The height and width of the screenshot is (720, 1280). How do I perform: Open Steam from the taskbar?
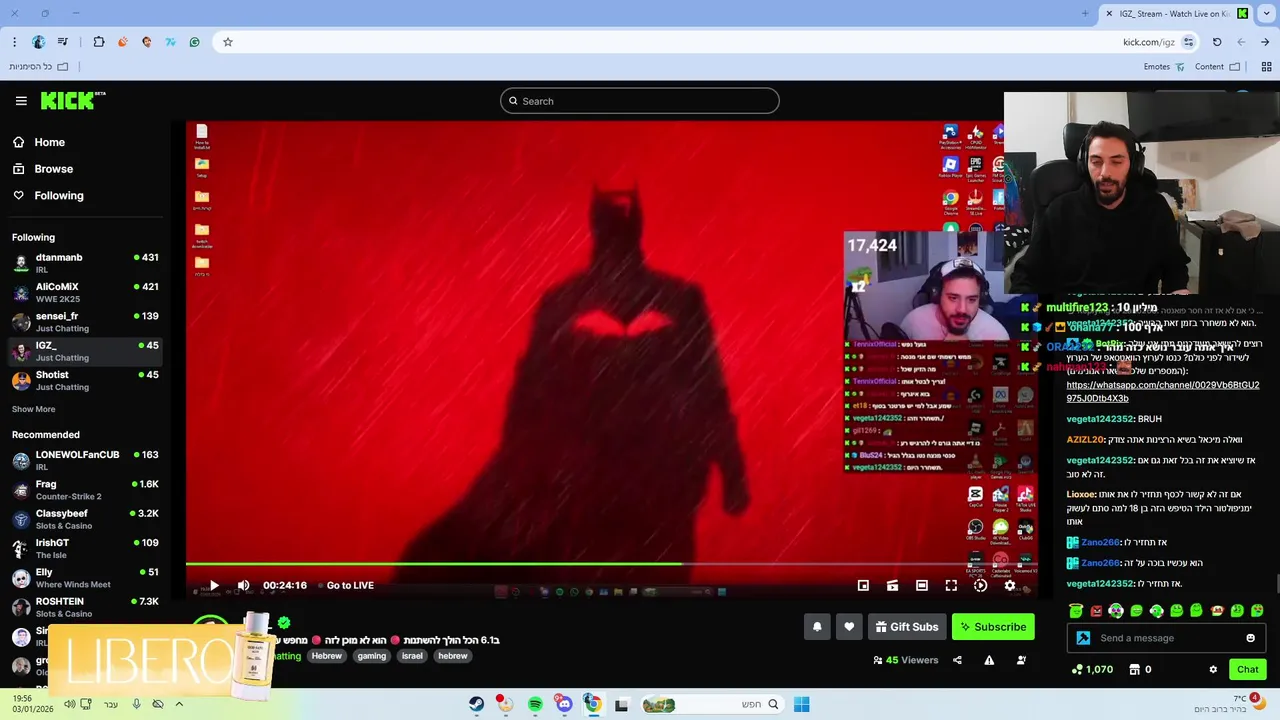[476, 704]
